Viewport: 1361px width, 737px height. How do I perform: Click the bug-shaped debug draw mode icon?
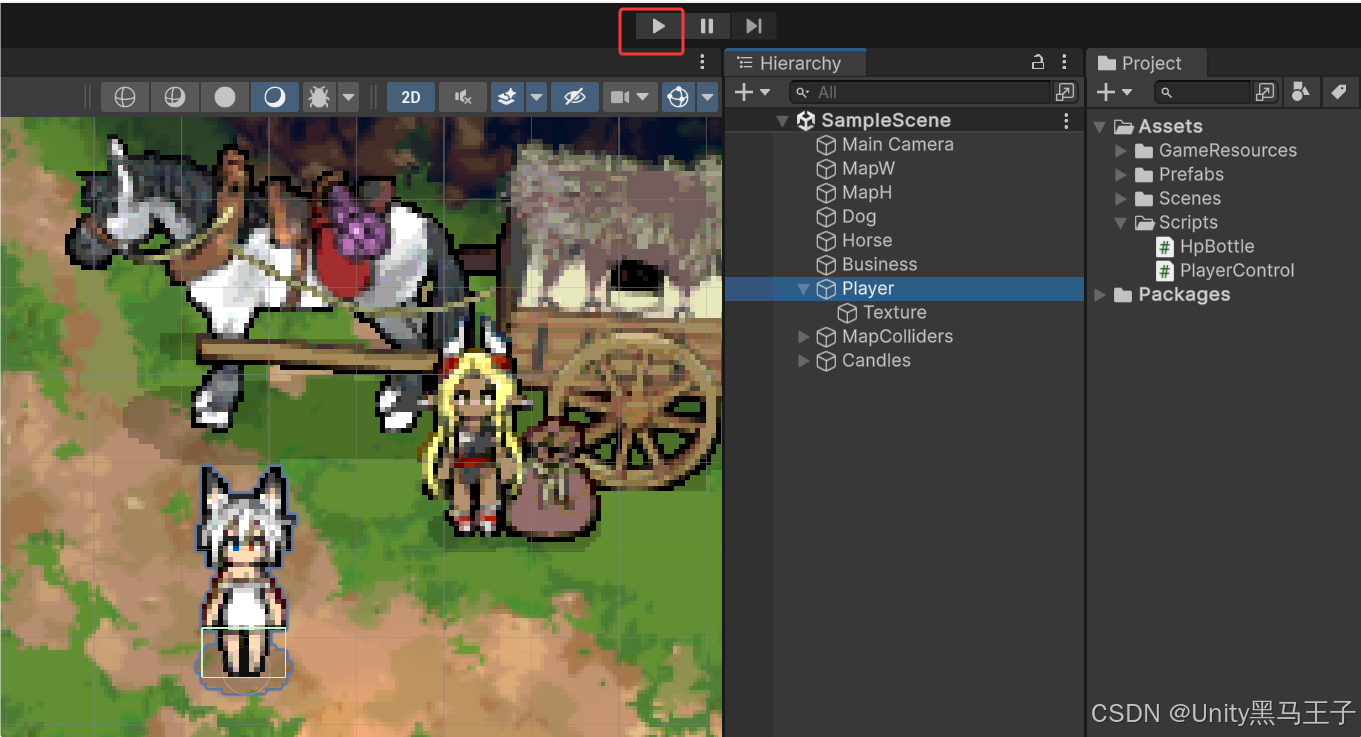click(x=319, y=97)
